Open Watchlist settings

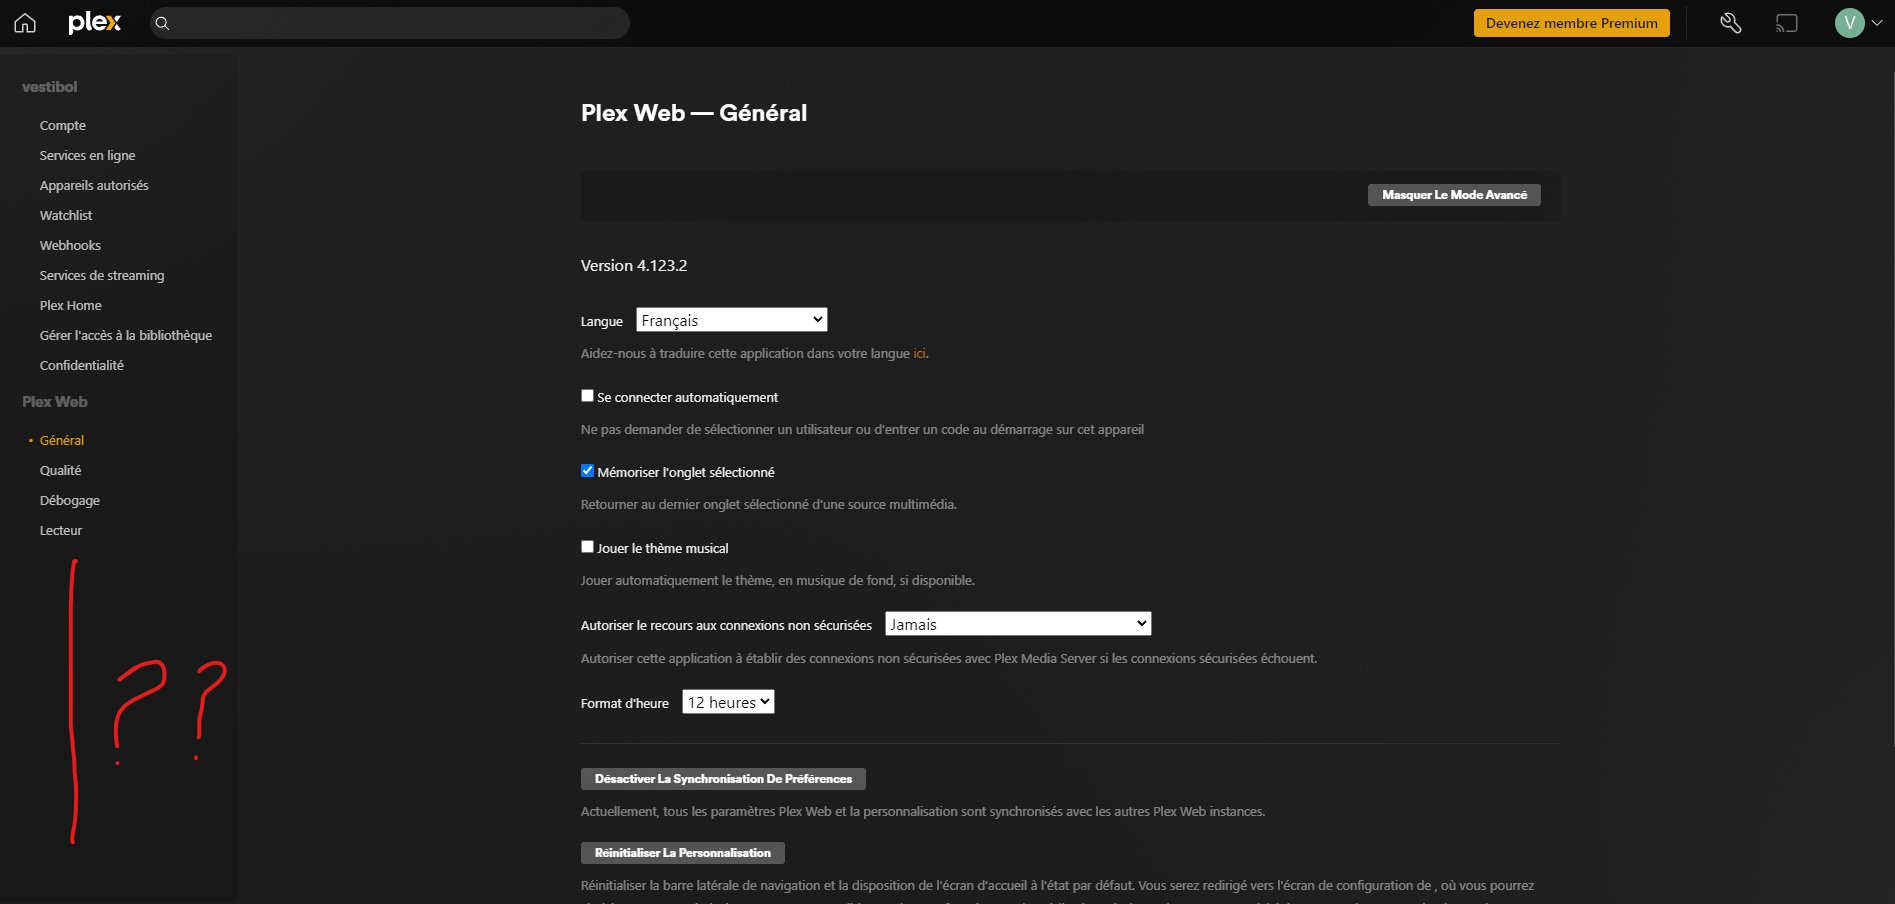point(66,215)
